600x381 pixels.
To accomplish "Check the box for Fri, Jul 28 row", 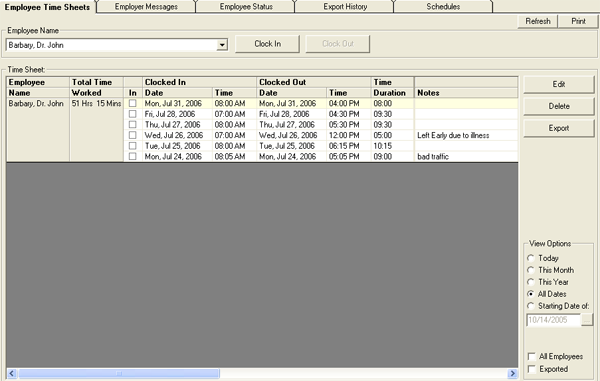I will coord(132,114).
